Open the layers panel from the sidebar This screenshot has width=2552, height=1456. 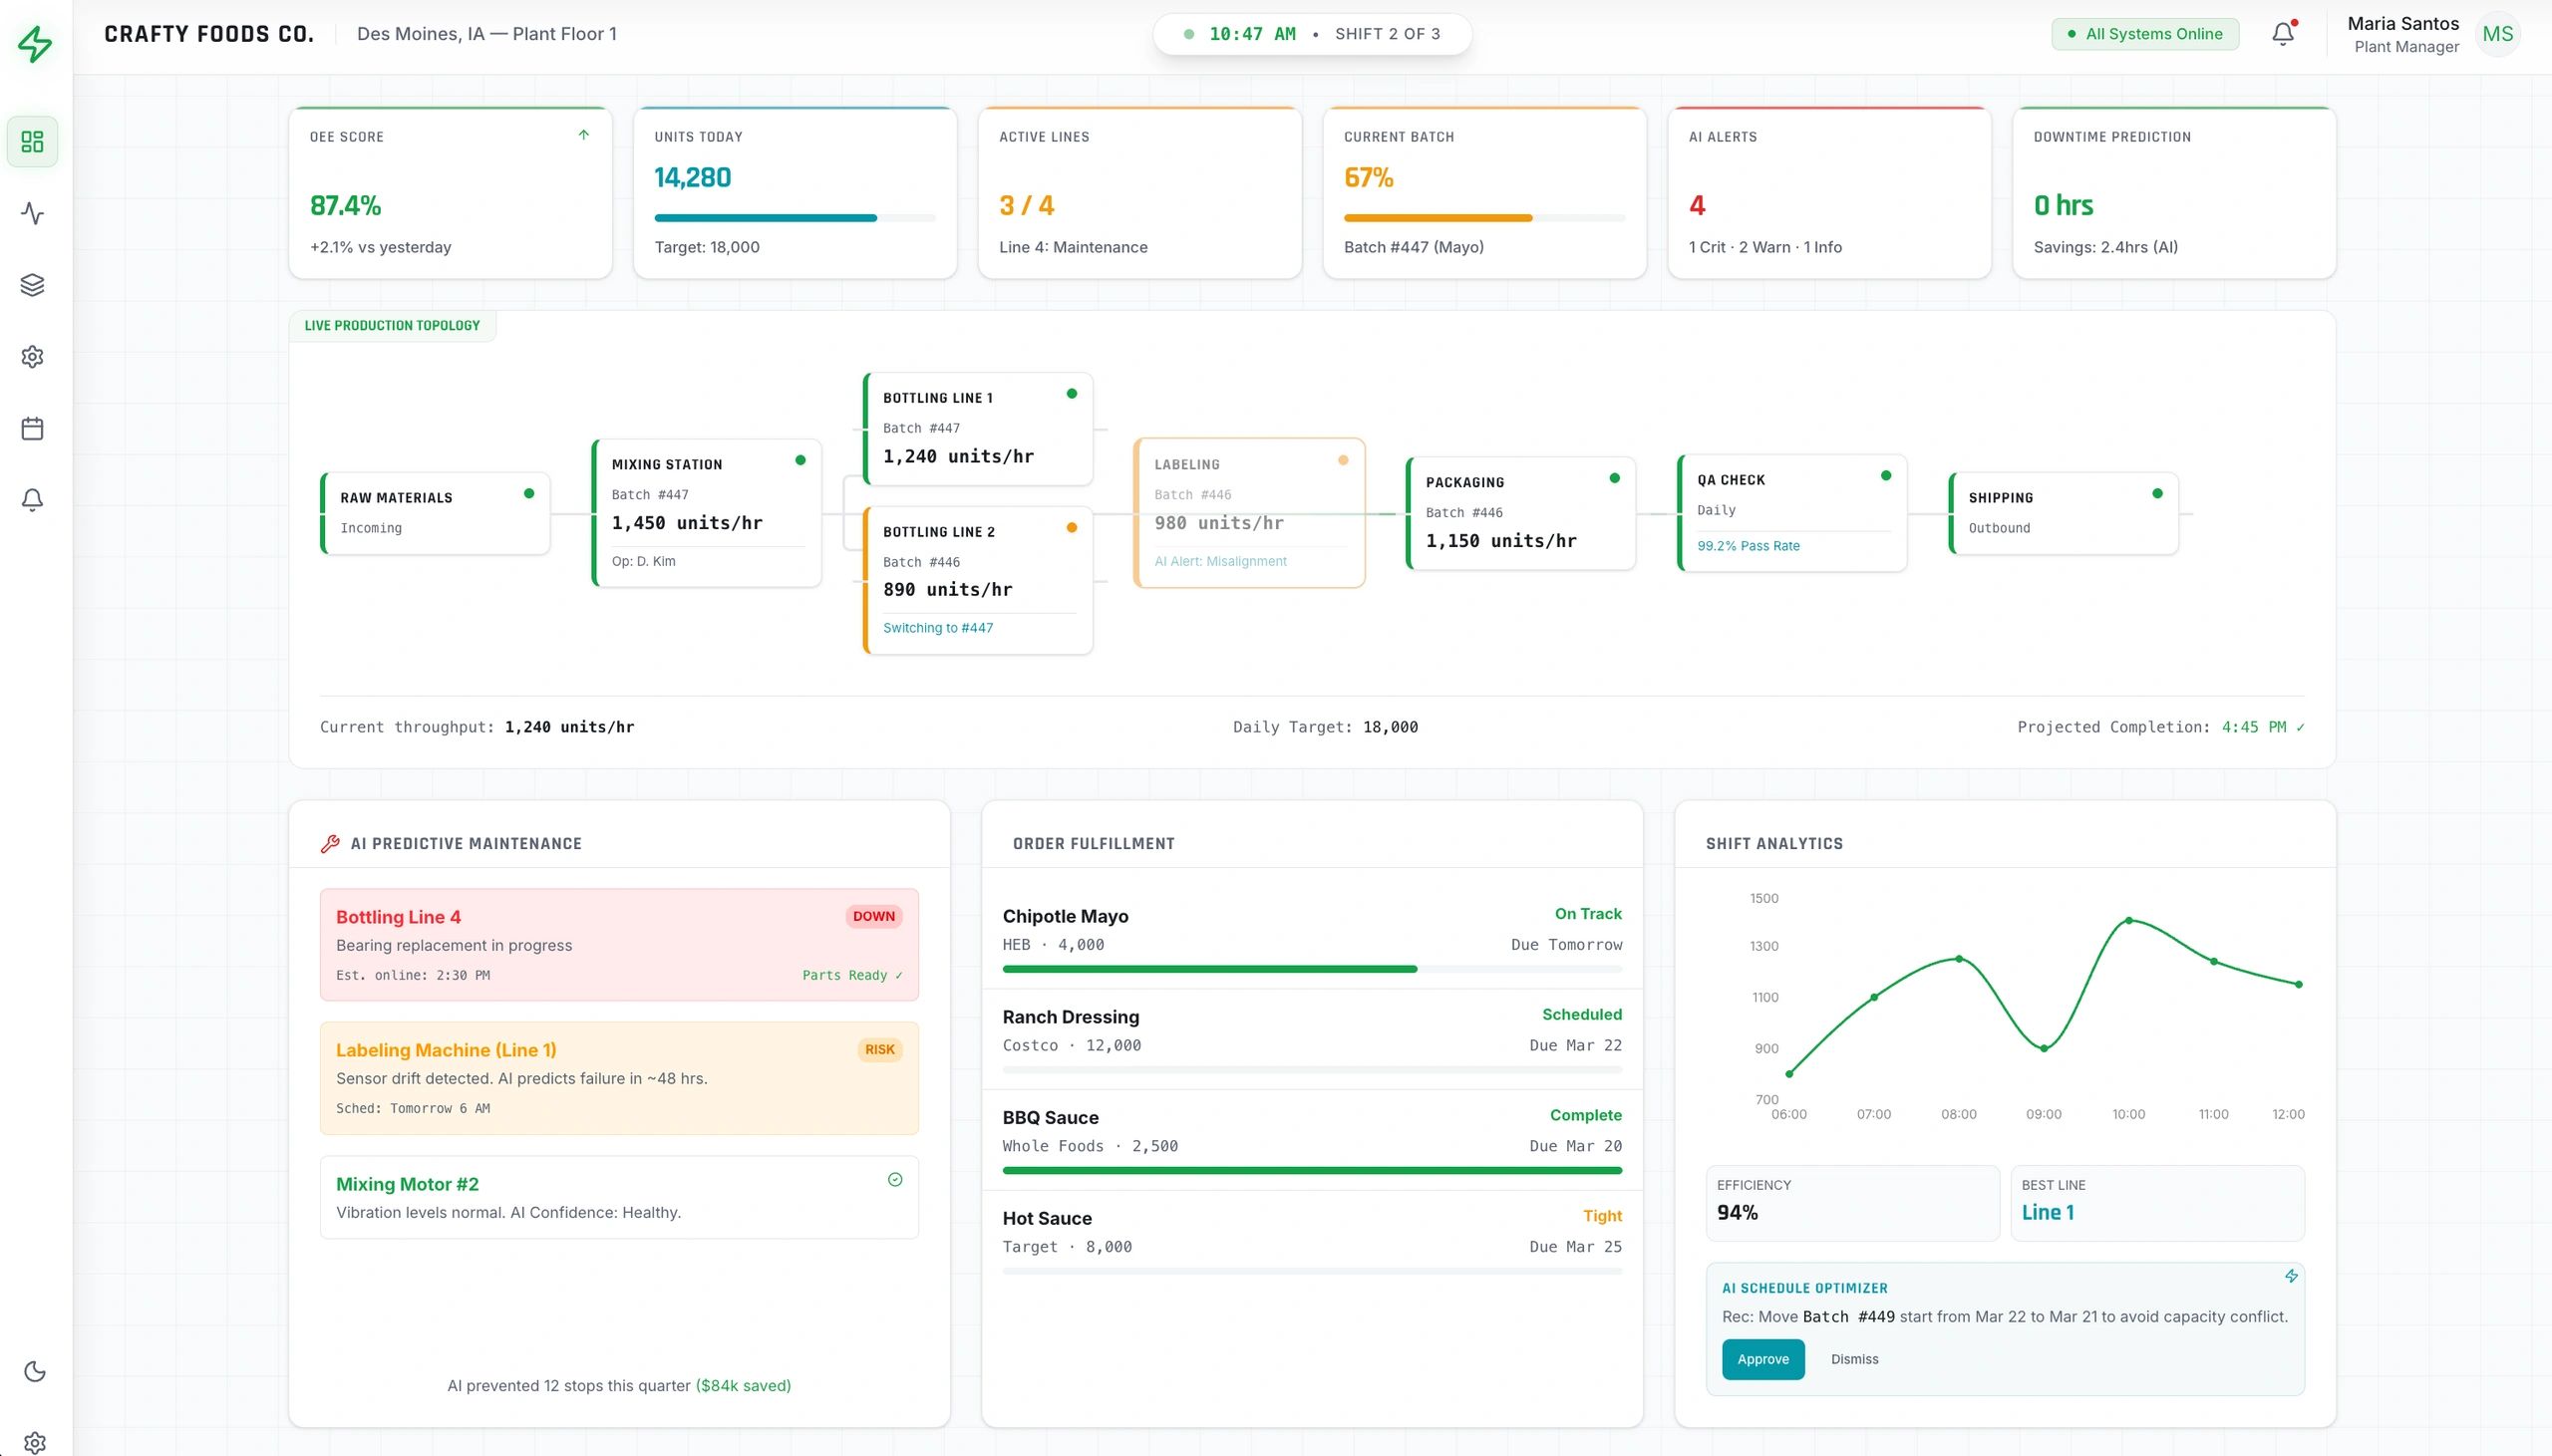click(32, 284)
